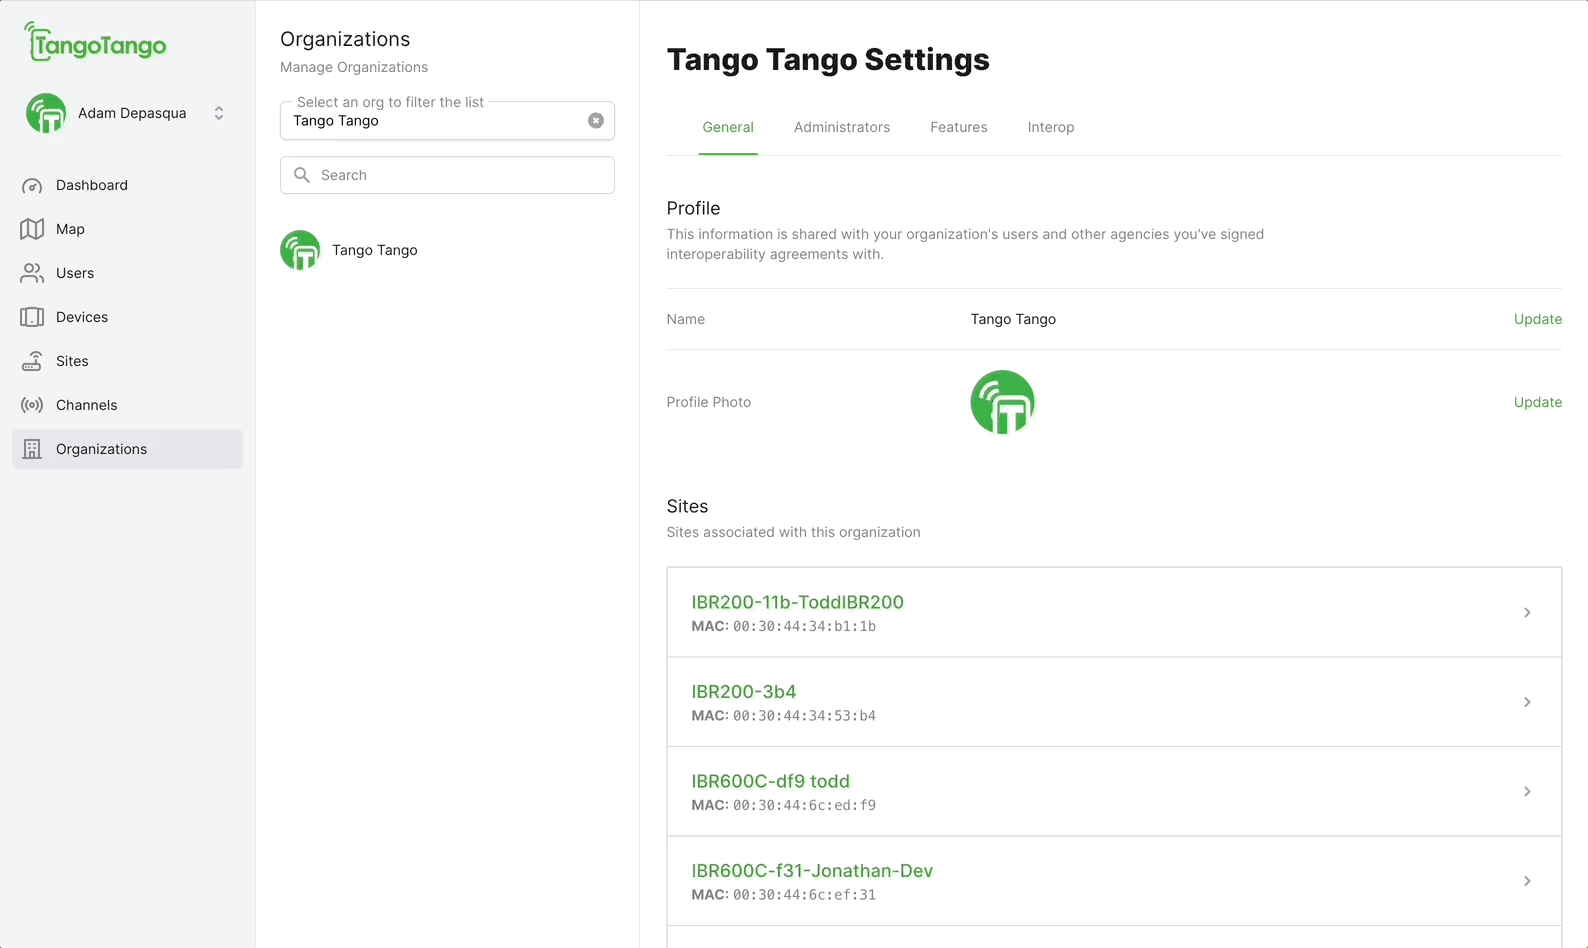
Task: Click Adam Depasqua's profile avatar
Action: [46, 113]
